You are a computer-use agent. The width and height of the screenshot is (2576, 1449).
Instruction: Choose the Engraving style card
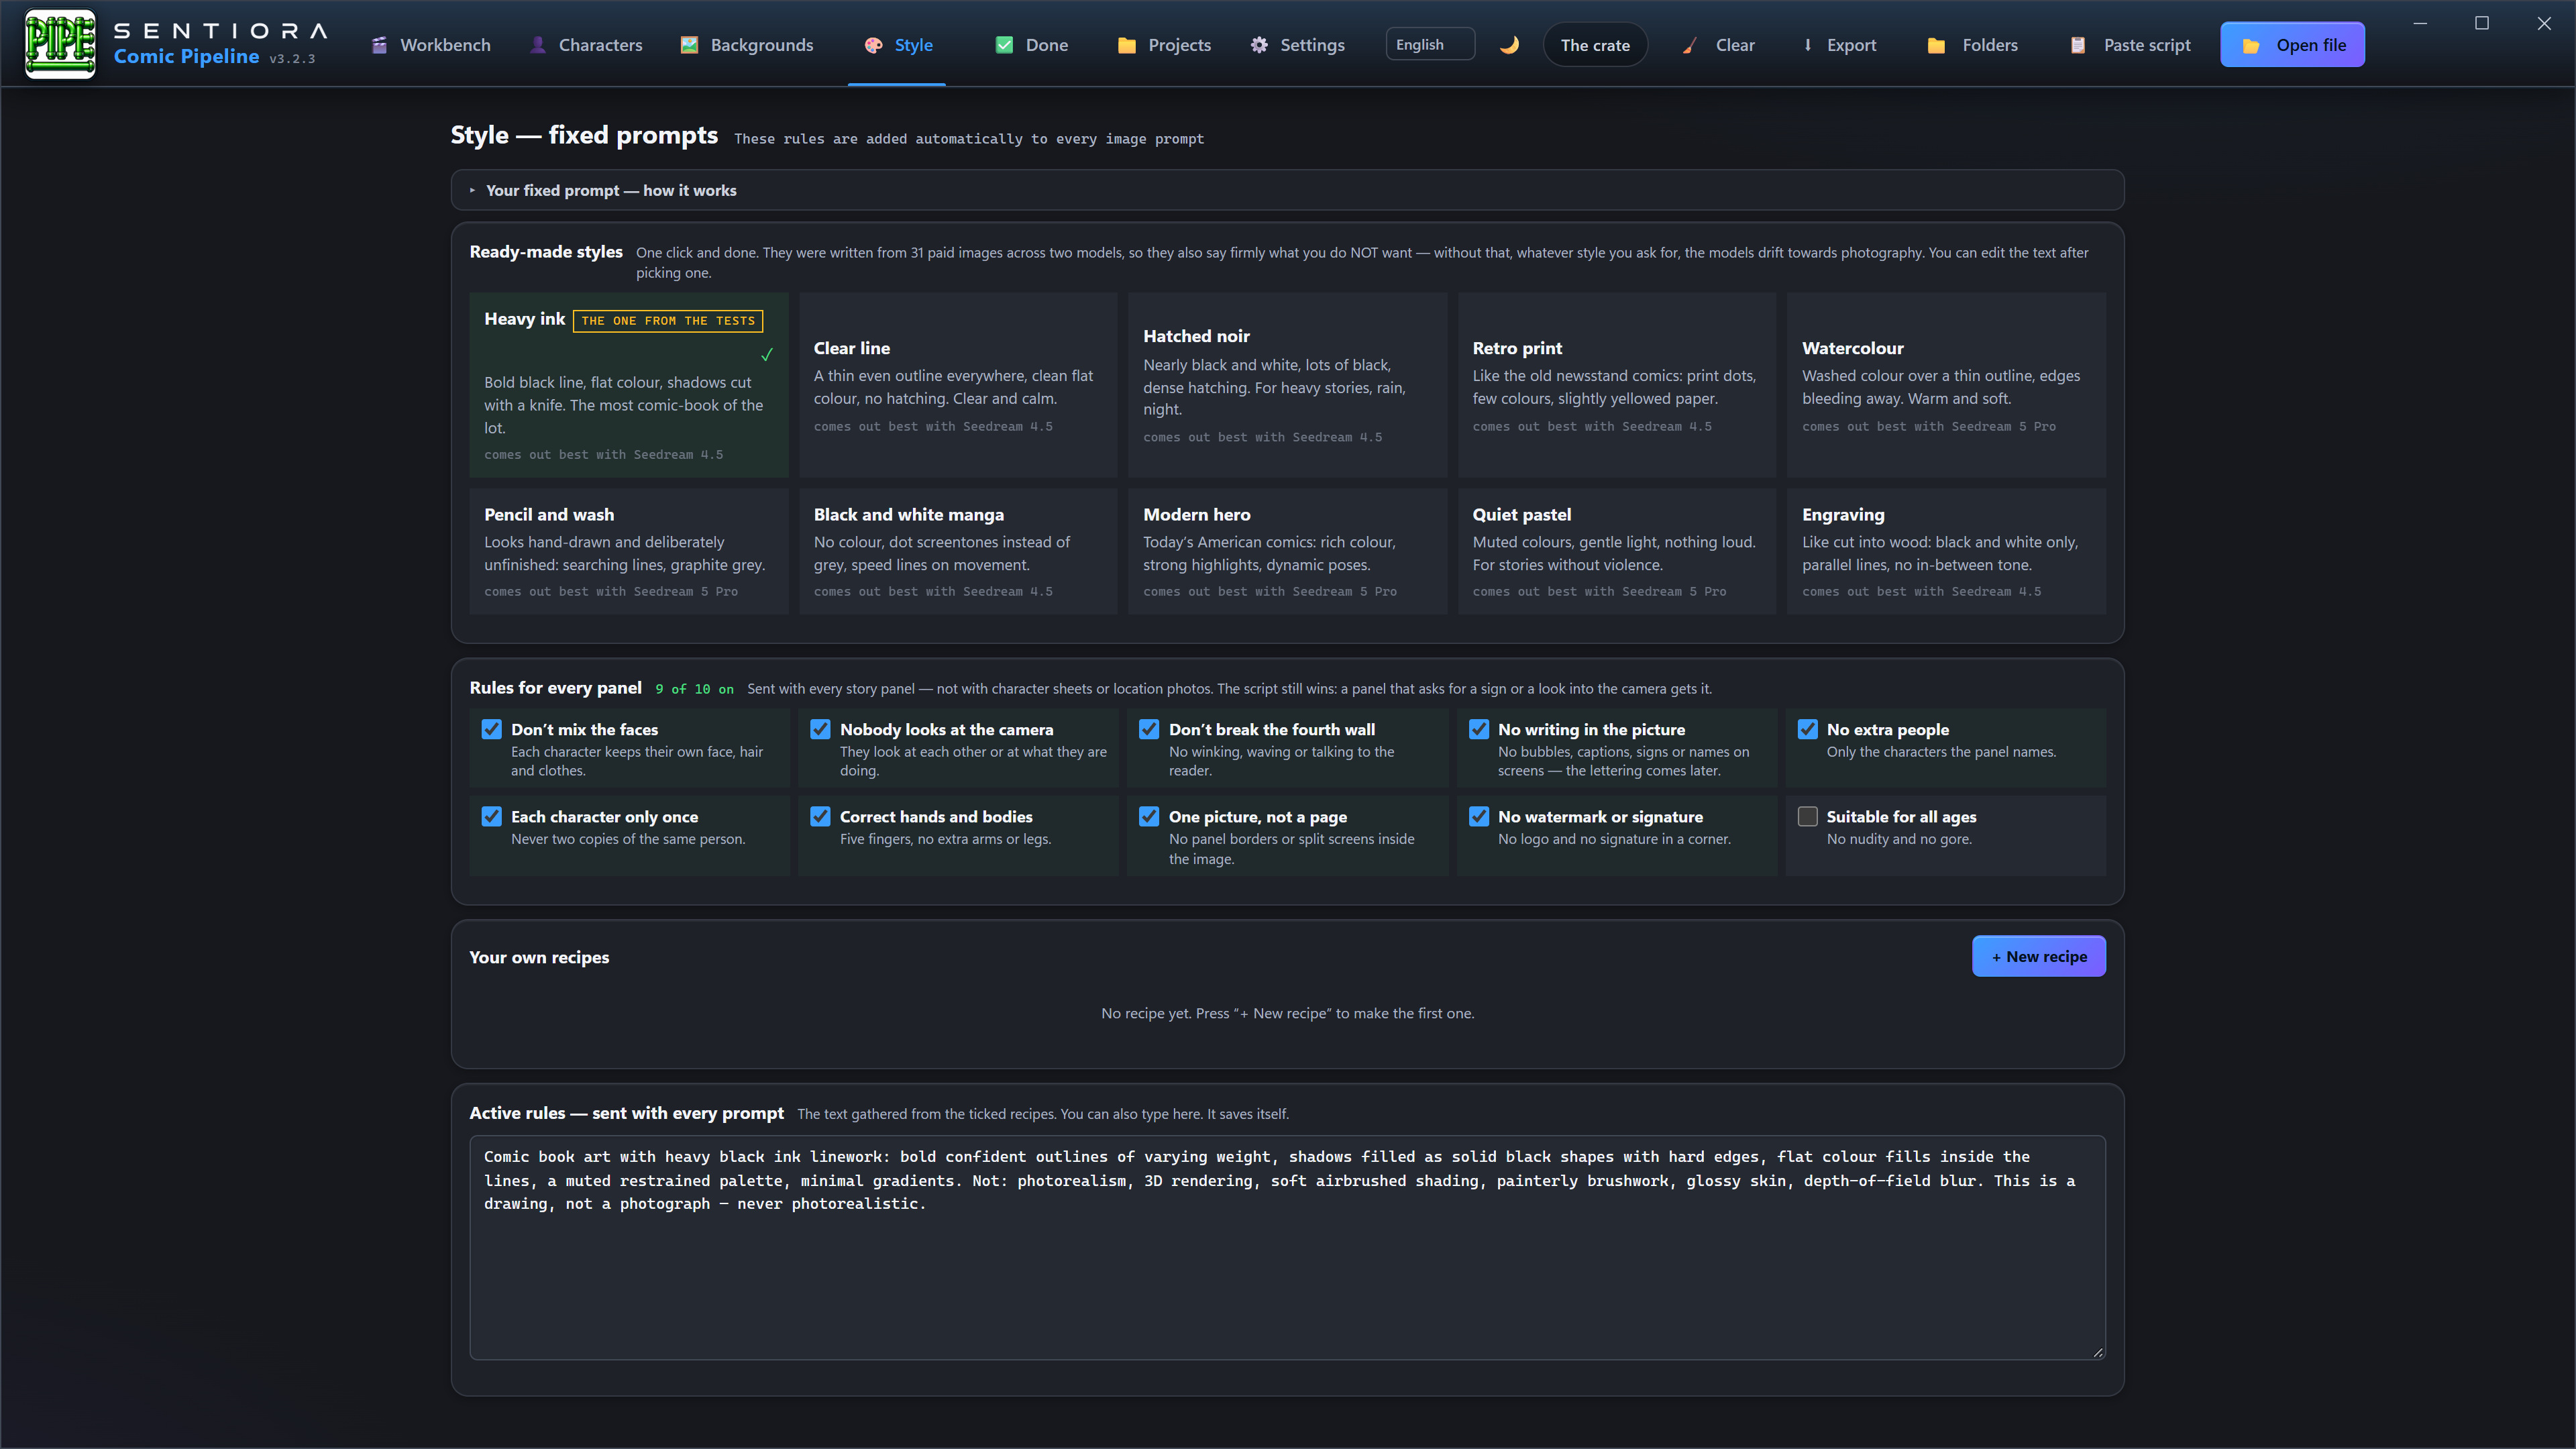pyautogui.click(x=1946, y=551)
